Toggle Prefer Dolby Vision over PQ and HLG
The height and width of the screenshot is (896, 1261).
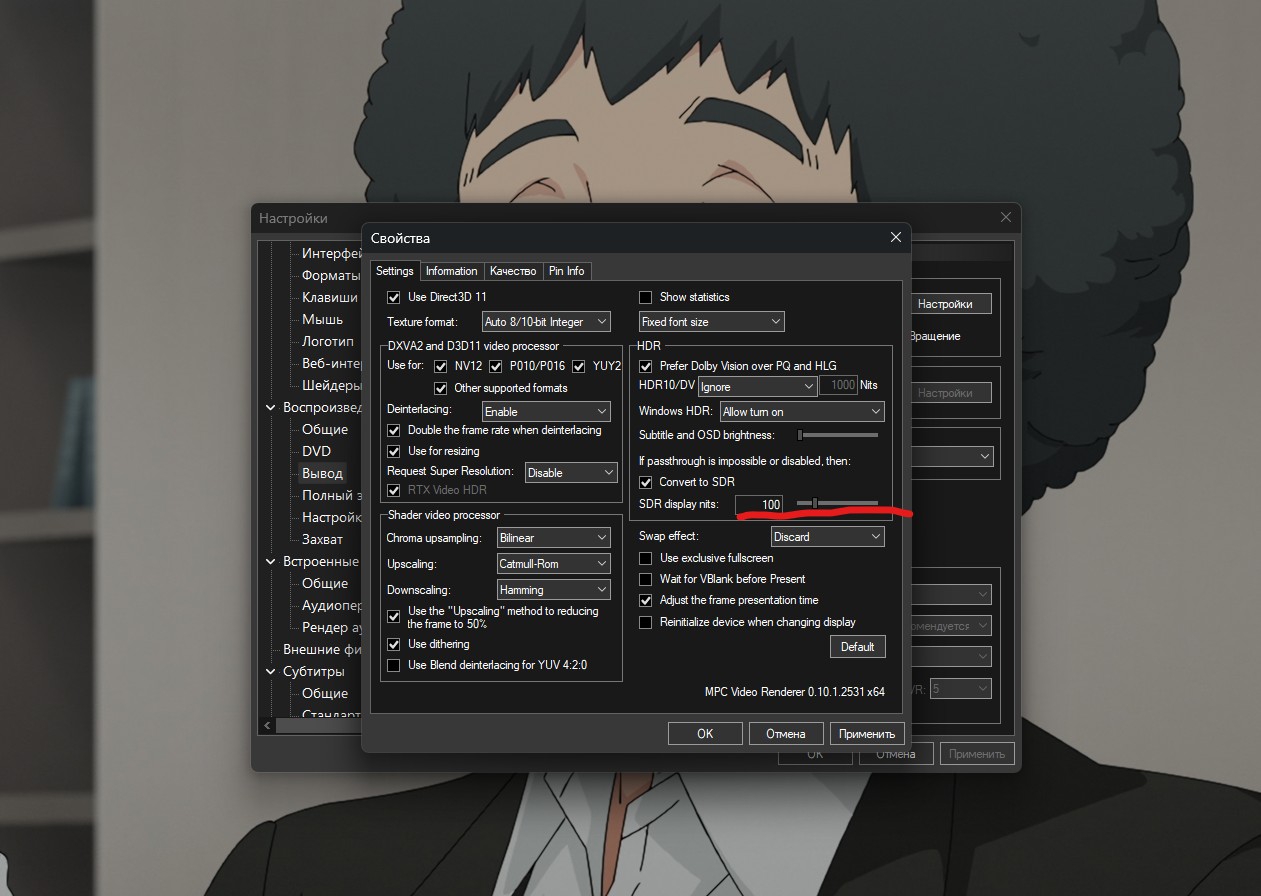point(645,366)
